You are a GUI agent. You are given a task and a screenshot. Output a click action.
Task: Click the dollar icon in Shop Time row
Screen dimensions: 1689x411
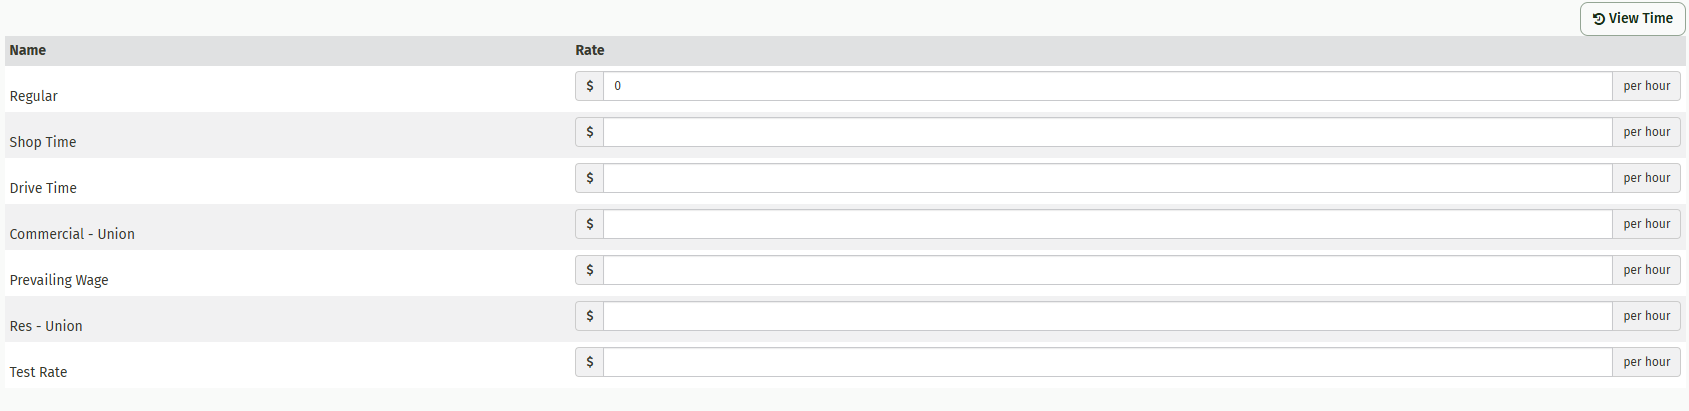[x=590, y=132]
